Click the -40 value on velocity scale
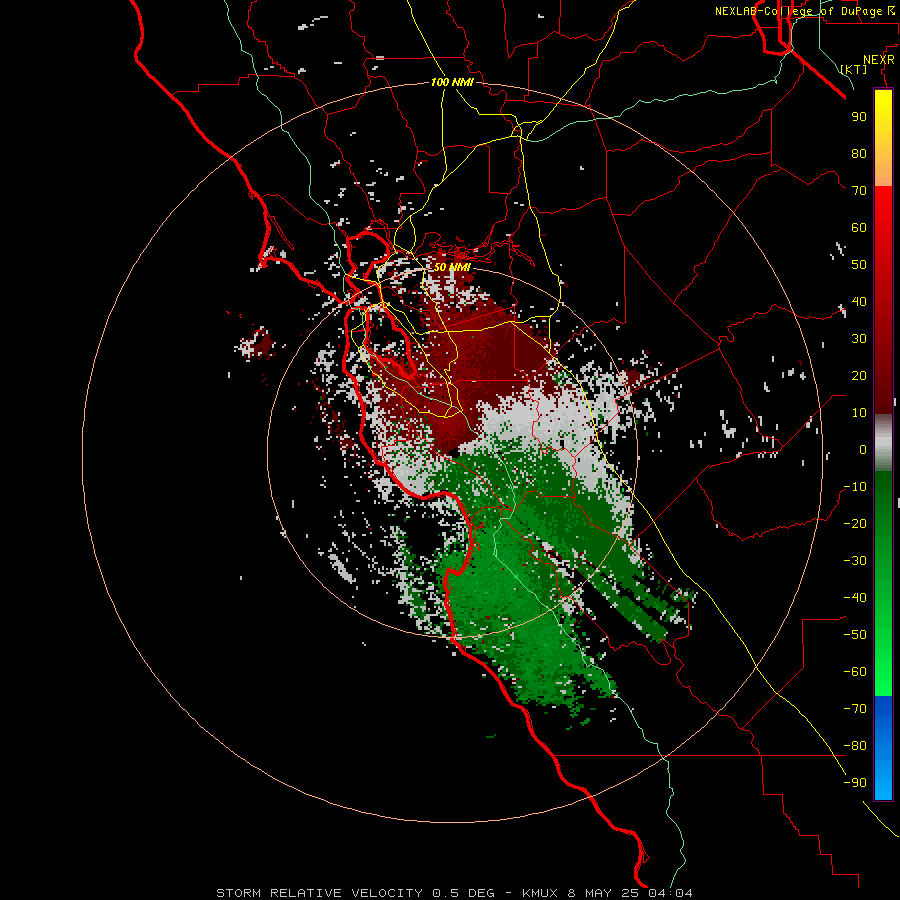900x900 pixels. pos(855,598)
